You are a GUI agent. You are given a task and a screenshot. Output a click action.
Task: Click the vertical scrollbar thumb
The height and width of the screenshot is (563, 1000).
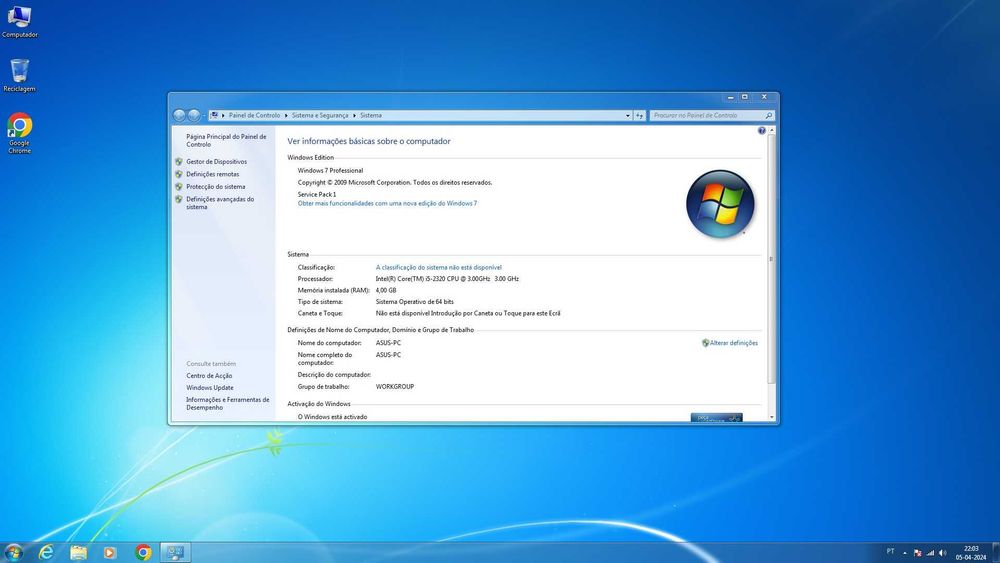point(772,259)
